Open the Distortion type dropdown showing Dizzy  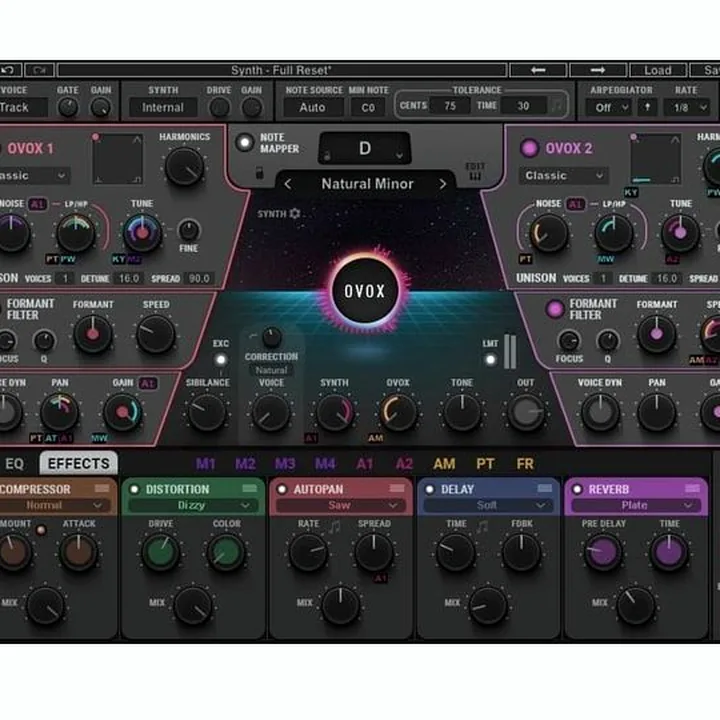pos(192,506)
